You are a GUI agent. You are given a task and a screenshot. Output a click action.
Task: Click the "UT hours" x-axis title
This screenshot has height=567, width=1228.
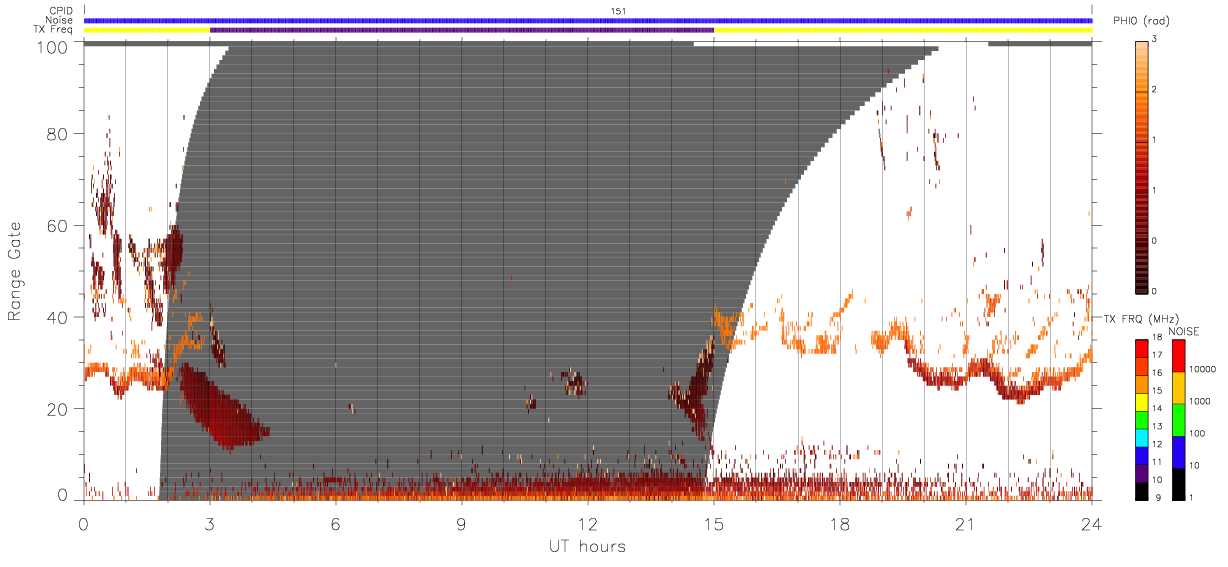click(x=586, y=547)
